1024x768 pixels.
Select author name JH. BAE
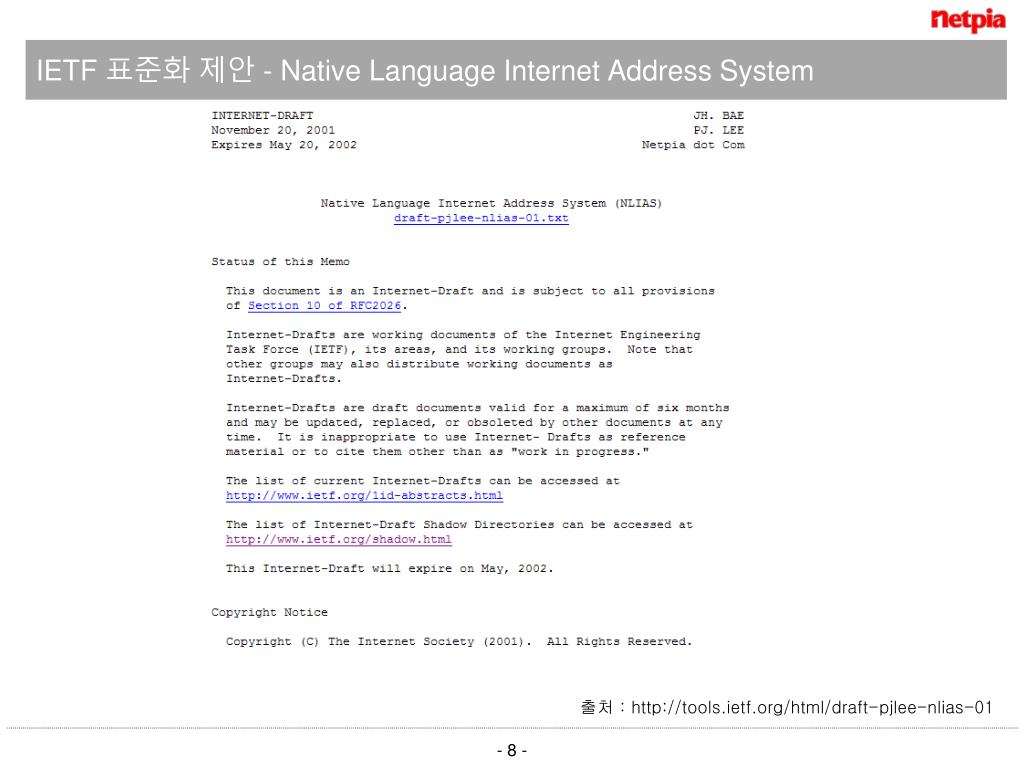click(718, 116)
